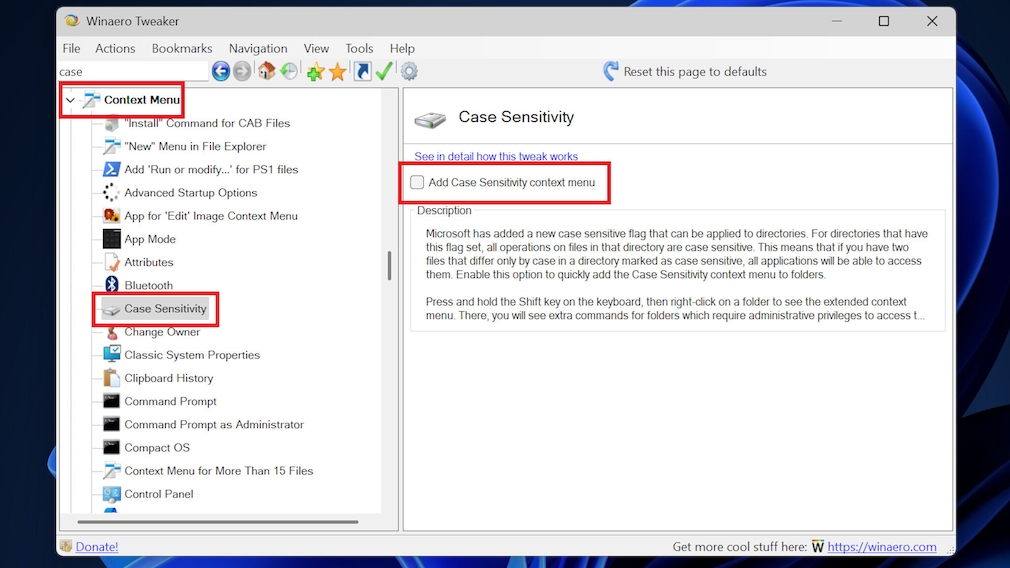The height and width of the screenshot is (568, 1010).
Task: Collapse the Context Menu tree node
Action: tap(70, 100)
